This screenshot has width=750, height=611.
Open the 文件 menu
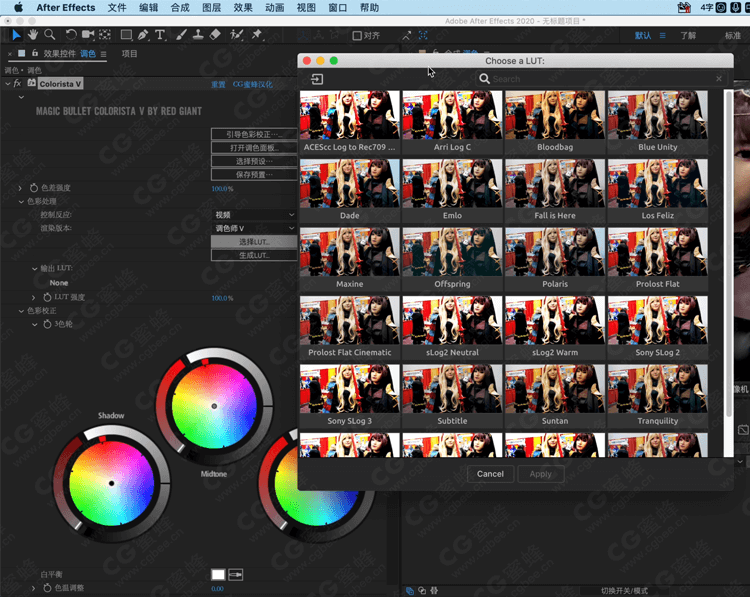(x=117, y=8)
